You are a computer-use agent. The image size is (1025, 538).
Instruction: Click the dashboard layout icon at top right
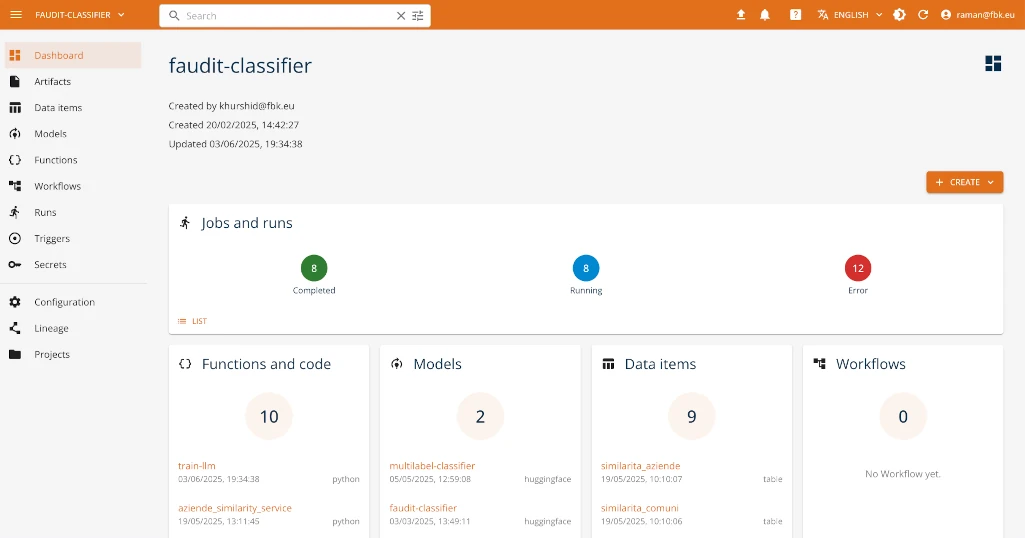(993, 64)
